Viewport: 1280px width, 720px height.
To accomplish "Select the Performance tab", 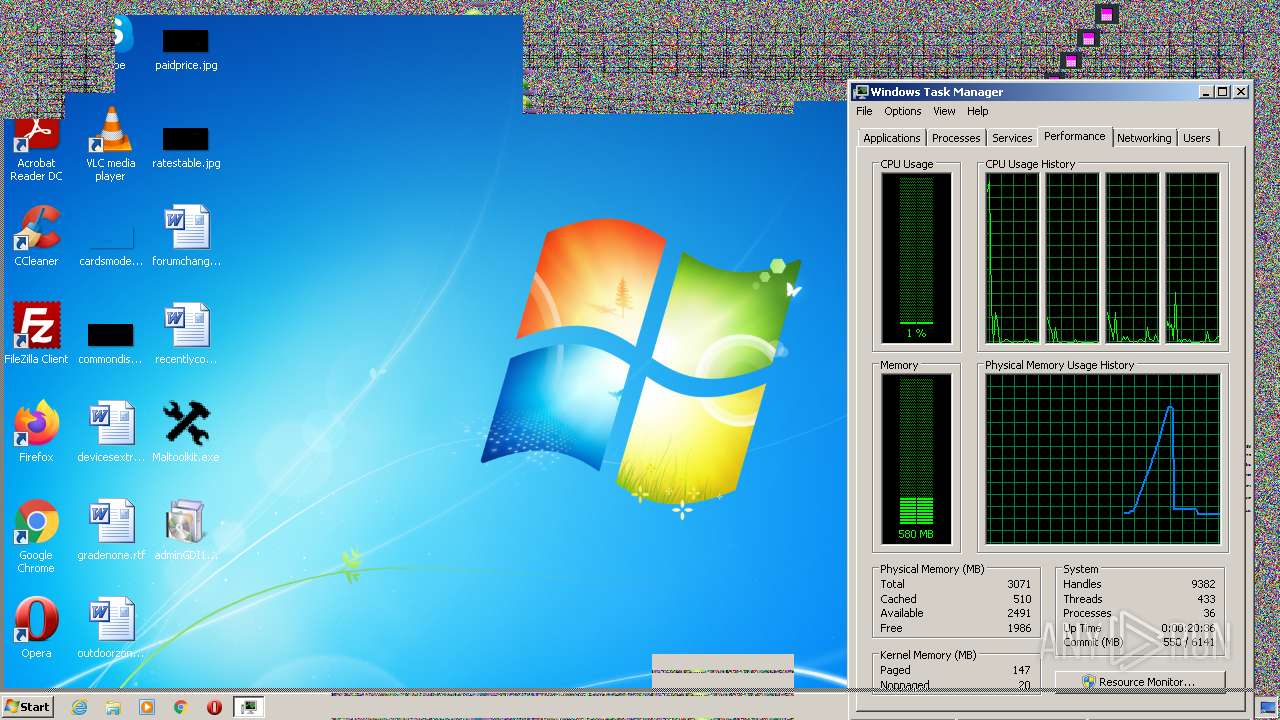I will point(1075,136).
